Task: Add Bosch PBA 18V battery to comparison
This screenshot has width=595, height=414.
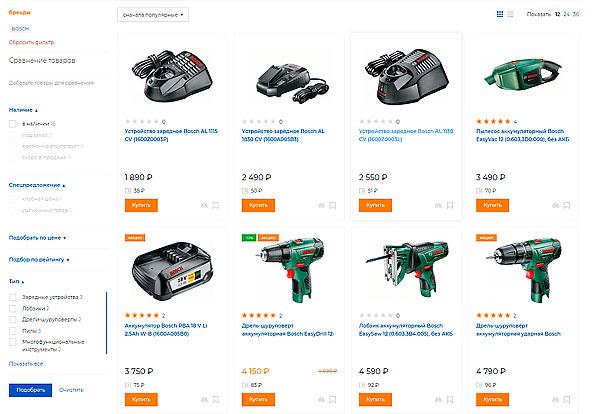Action: (x=204, y=399)
